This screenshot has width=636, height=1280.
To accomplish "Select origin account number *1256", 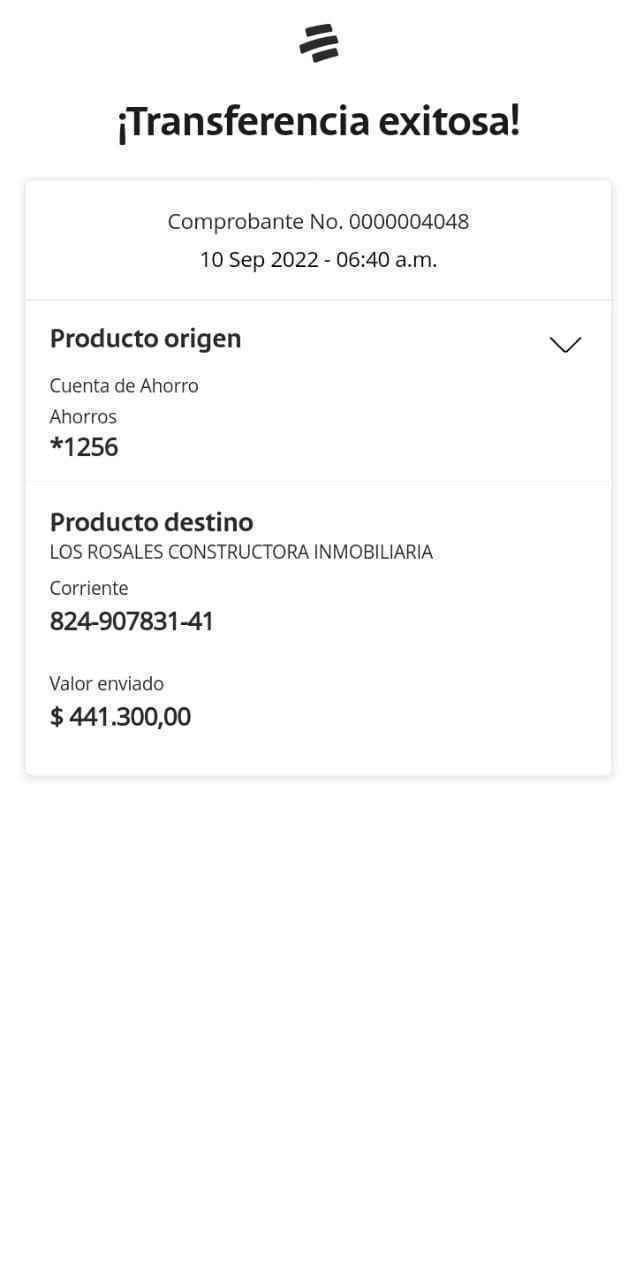I will pos(84,447).
